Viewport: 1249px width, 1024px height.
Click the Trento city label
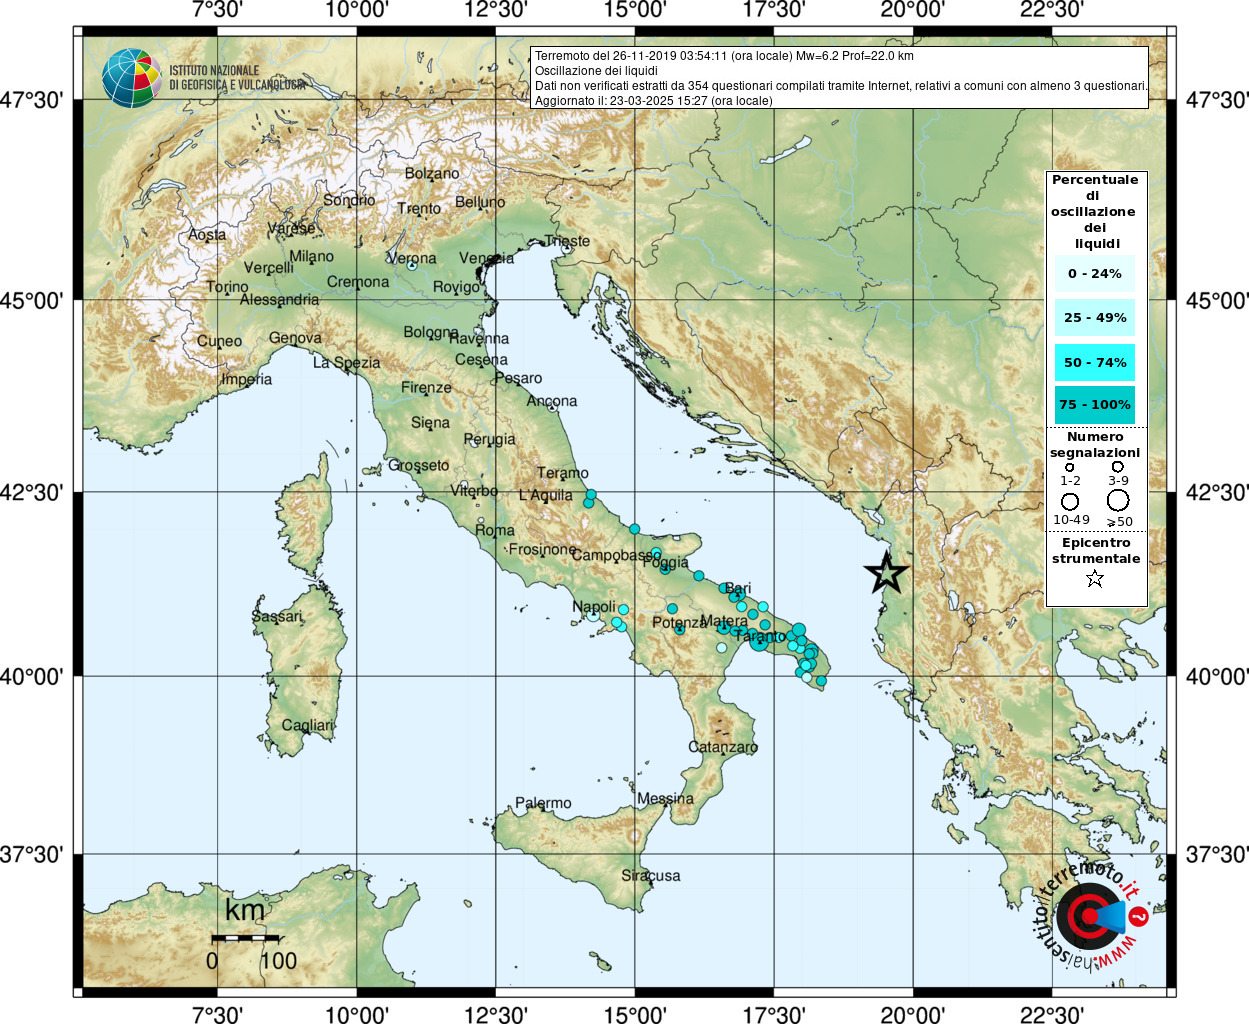click(x=419, y=209)
